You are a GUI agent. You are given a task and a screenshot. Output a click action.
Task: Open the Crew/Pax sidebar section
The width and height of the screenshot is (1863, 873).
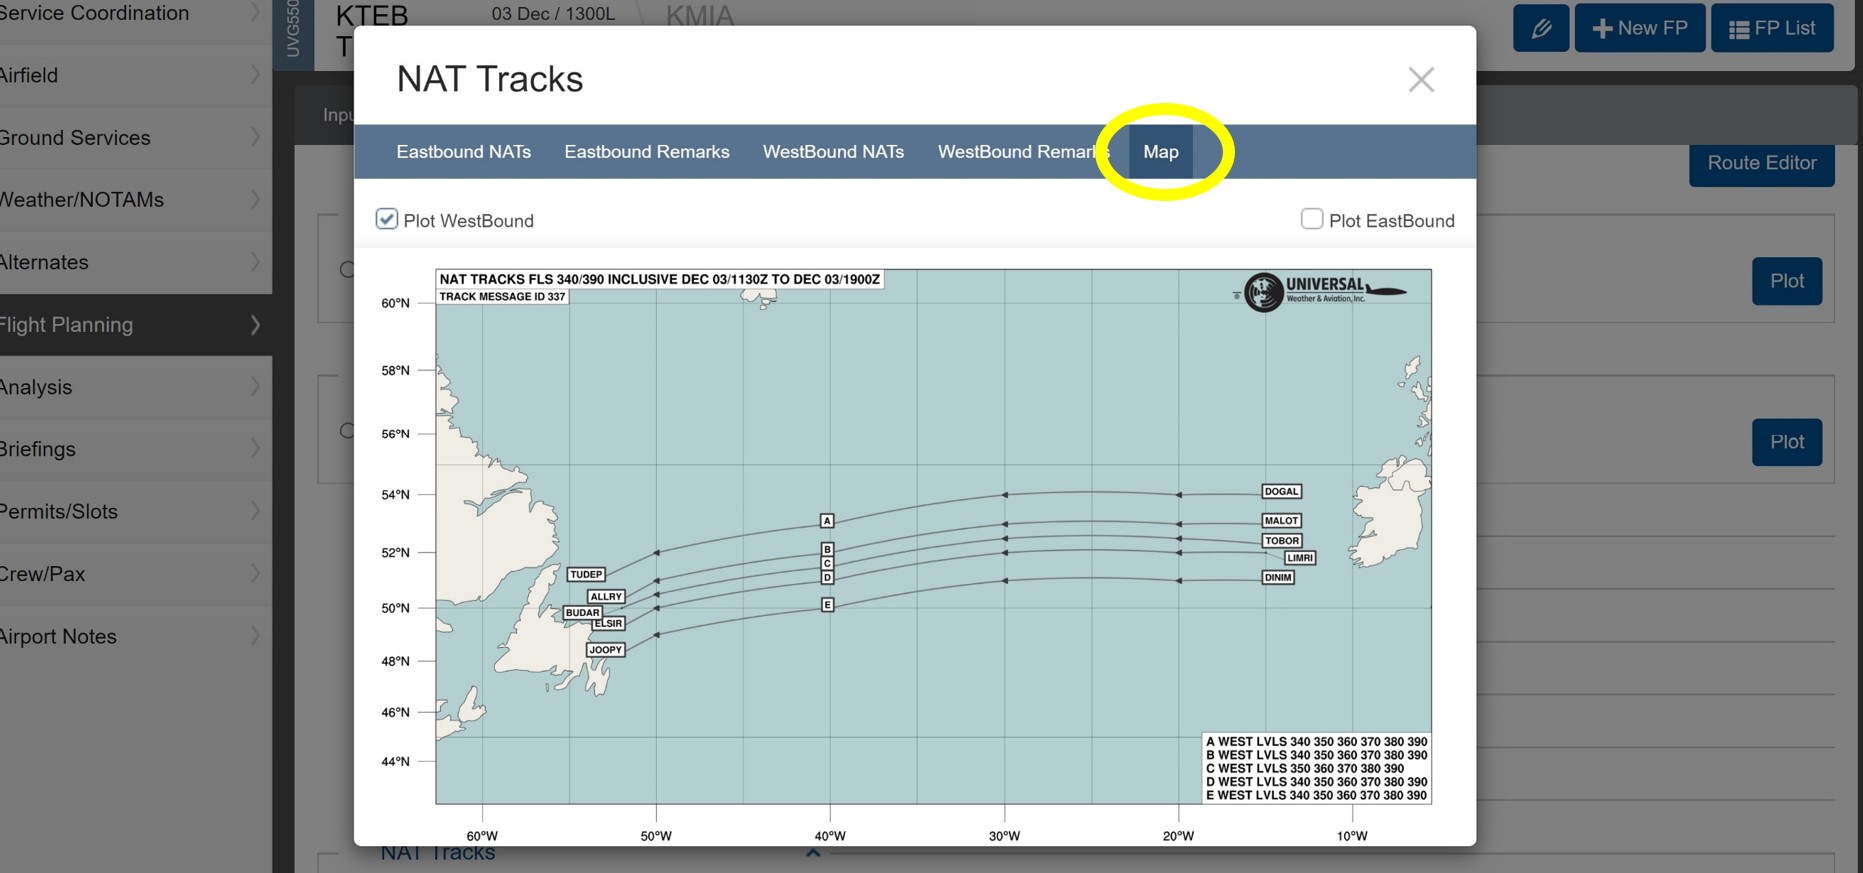coord(136,574)
